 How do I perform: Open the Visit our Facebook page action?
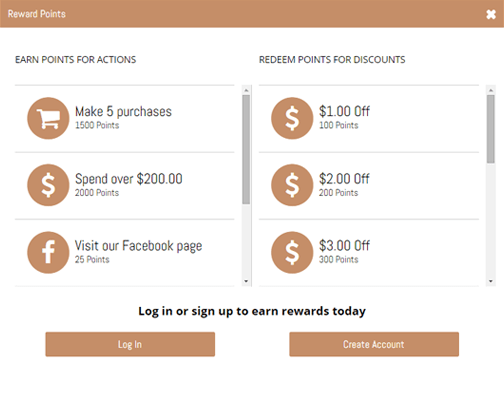(138, 246)
